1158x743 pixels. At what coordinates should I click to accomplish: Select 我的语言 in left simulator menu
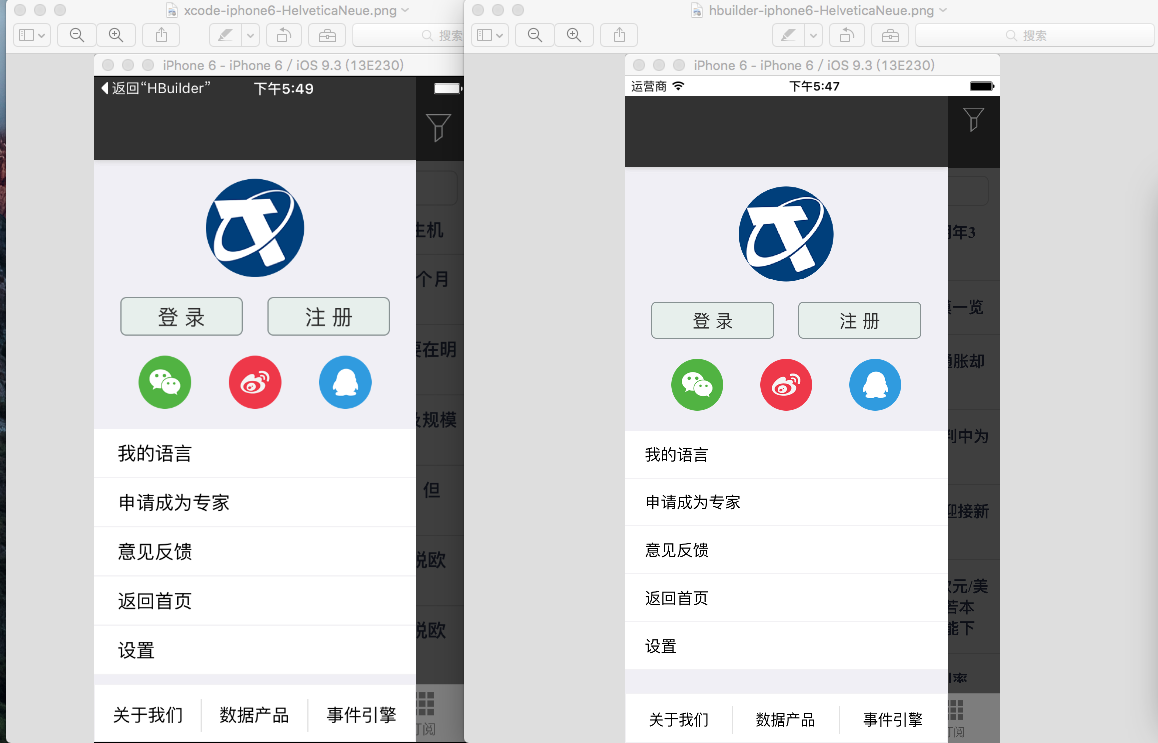pyautogui.click(x=255, y=453)
